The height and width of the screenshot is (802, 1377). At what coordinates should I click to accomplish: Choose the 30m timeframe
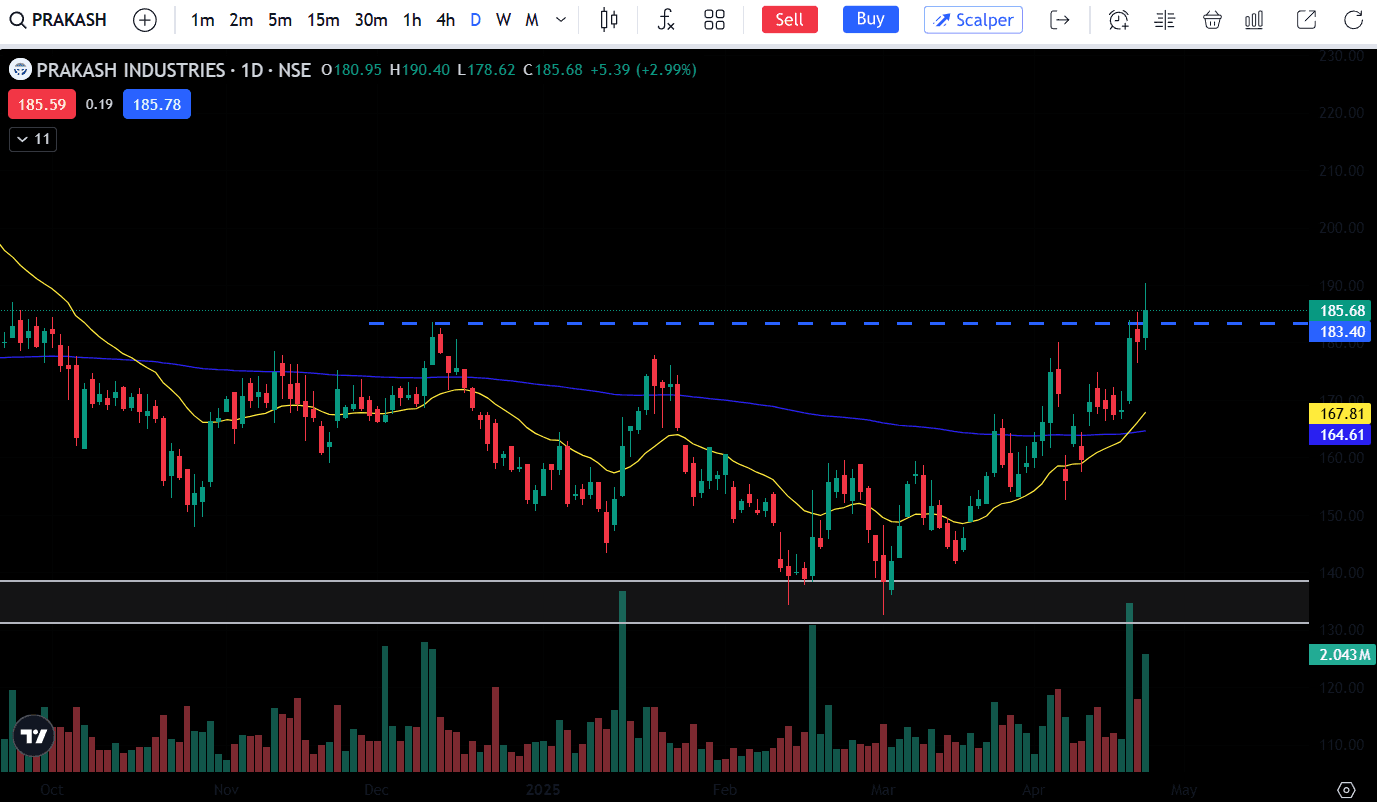(371, 20)
